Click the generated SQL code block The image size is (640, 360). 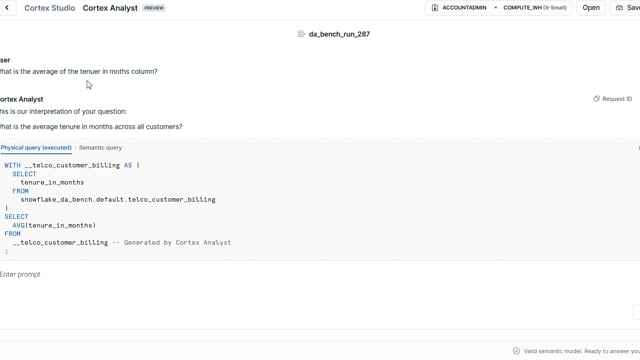(320, 208)
